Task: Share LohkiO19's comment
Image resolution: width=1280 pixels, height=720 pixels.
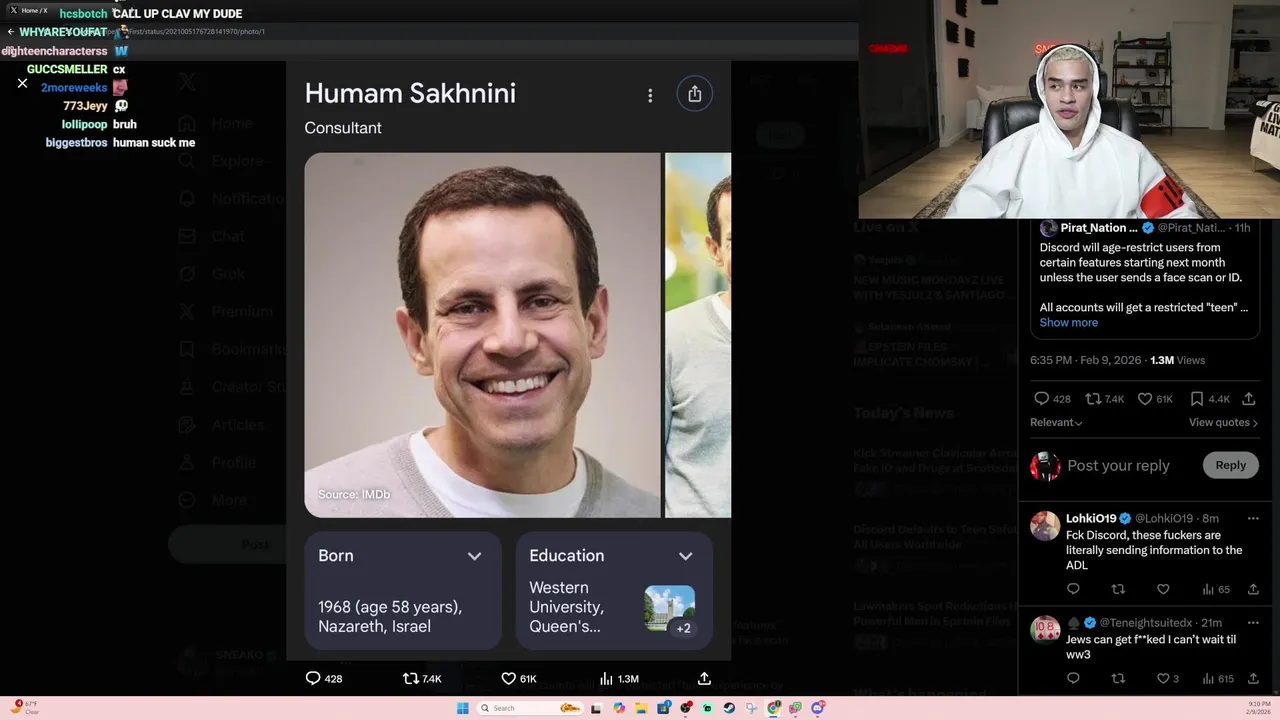Action: [1253, 590]
